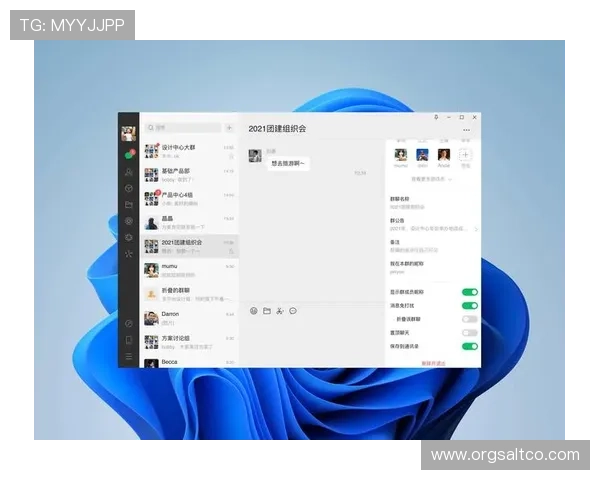Open chat history bubble icon in toolbar
Viewport: 600px width, 480px height.
click(293, 311)
